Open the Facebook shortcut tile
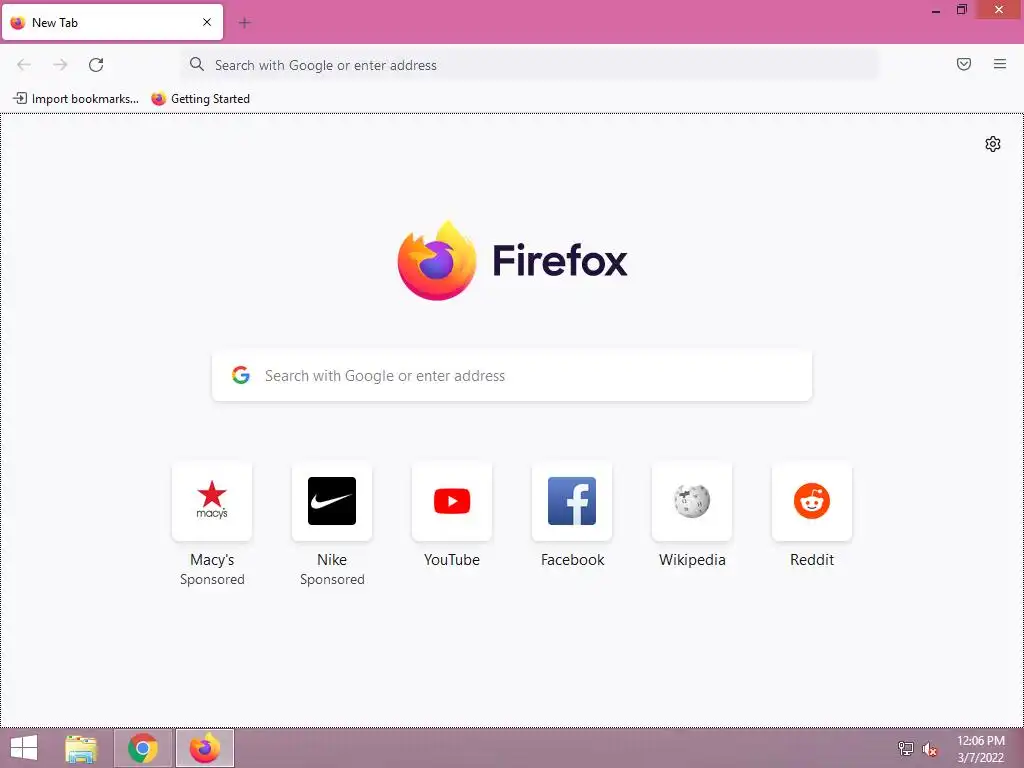 tap(572, 501)
